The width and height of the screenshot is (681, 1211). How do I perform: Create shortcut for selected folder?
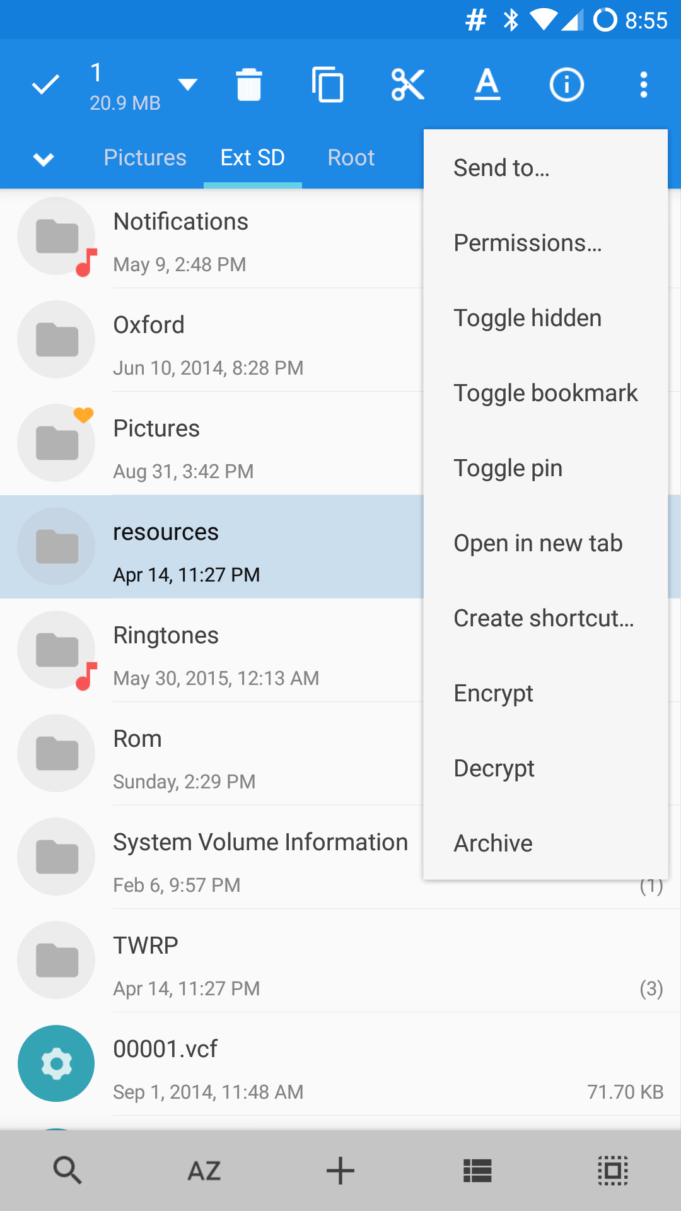click(x=543, y=617)
